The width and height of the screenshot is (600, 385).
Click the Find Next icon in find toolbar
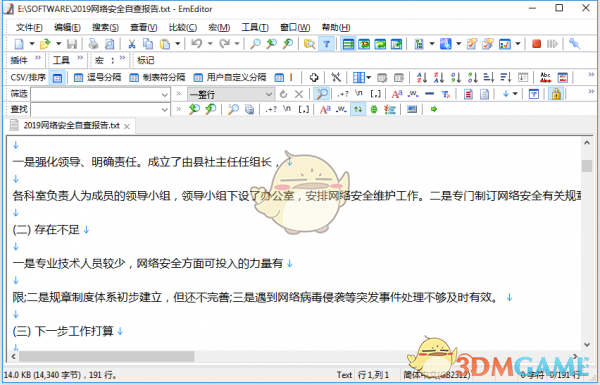click(210, 109)
